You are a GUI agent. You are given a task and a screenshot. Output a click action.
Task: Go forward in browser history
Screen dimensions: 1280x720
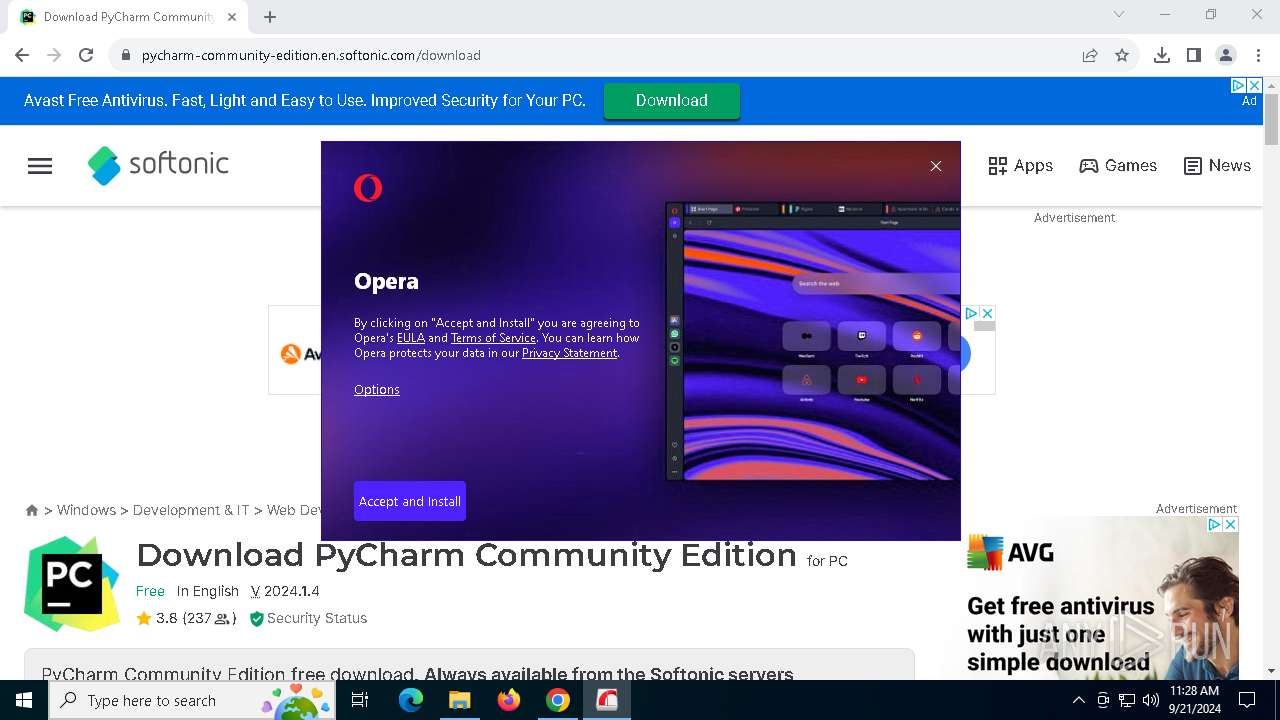point(54,55)
